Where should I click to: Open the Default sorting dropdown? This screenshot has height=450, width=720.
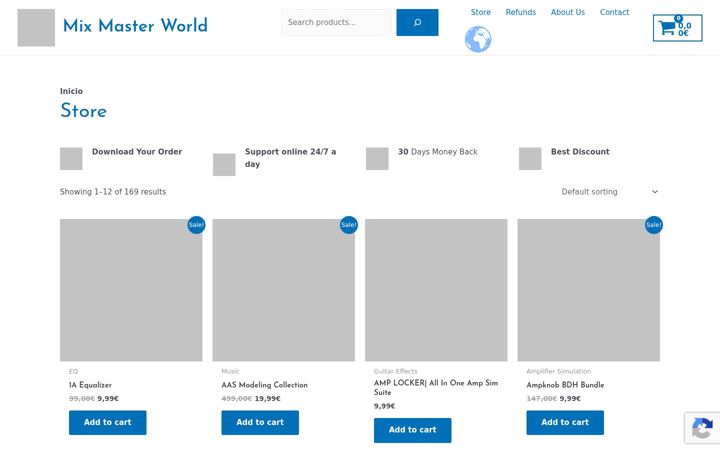[x=610, y=192]
